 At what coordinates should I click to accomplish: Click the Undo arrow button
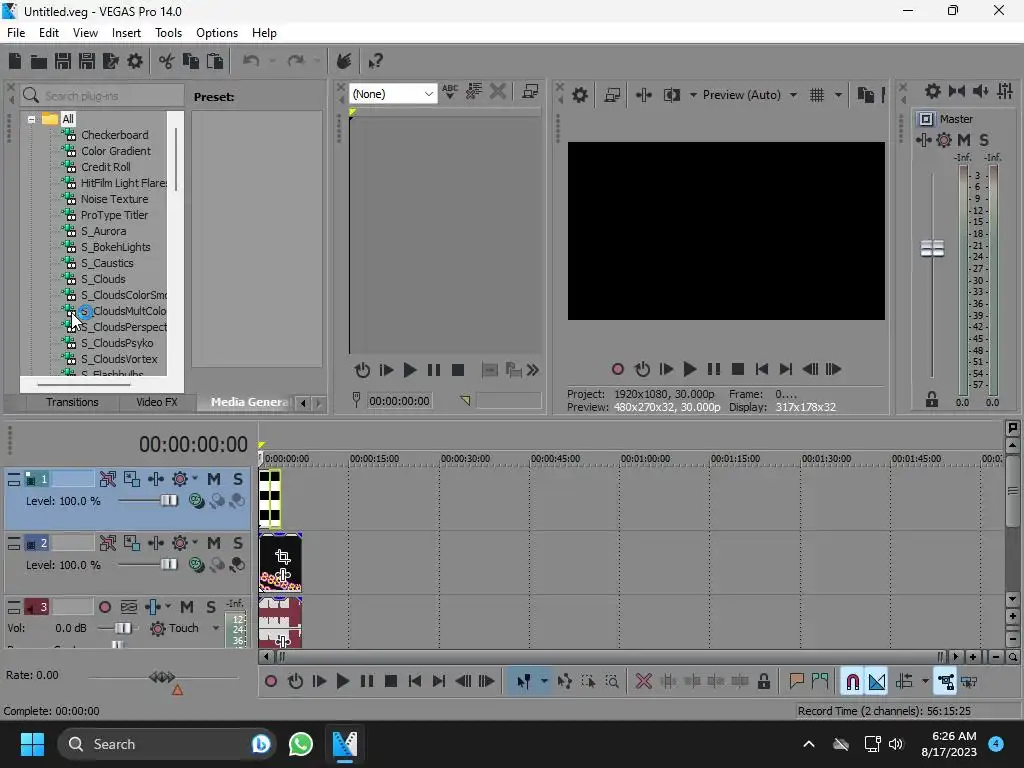[251, 61]
